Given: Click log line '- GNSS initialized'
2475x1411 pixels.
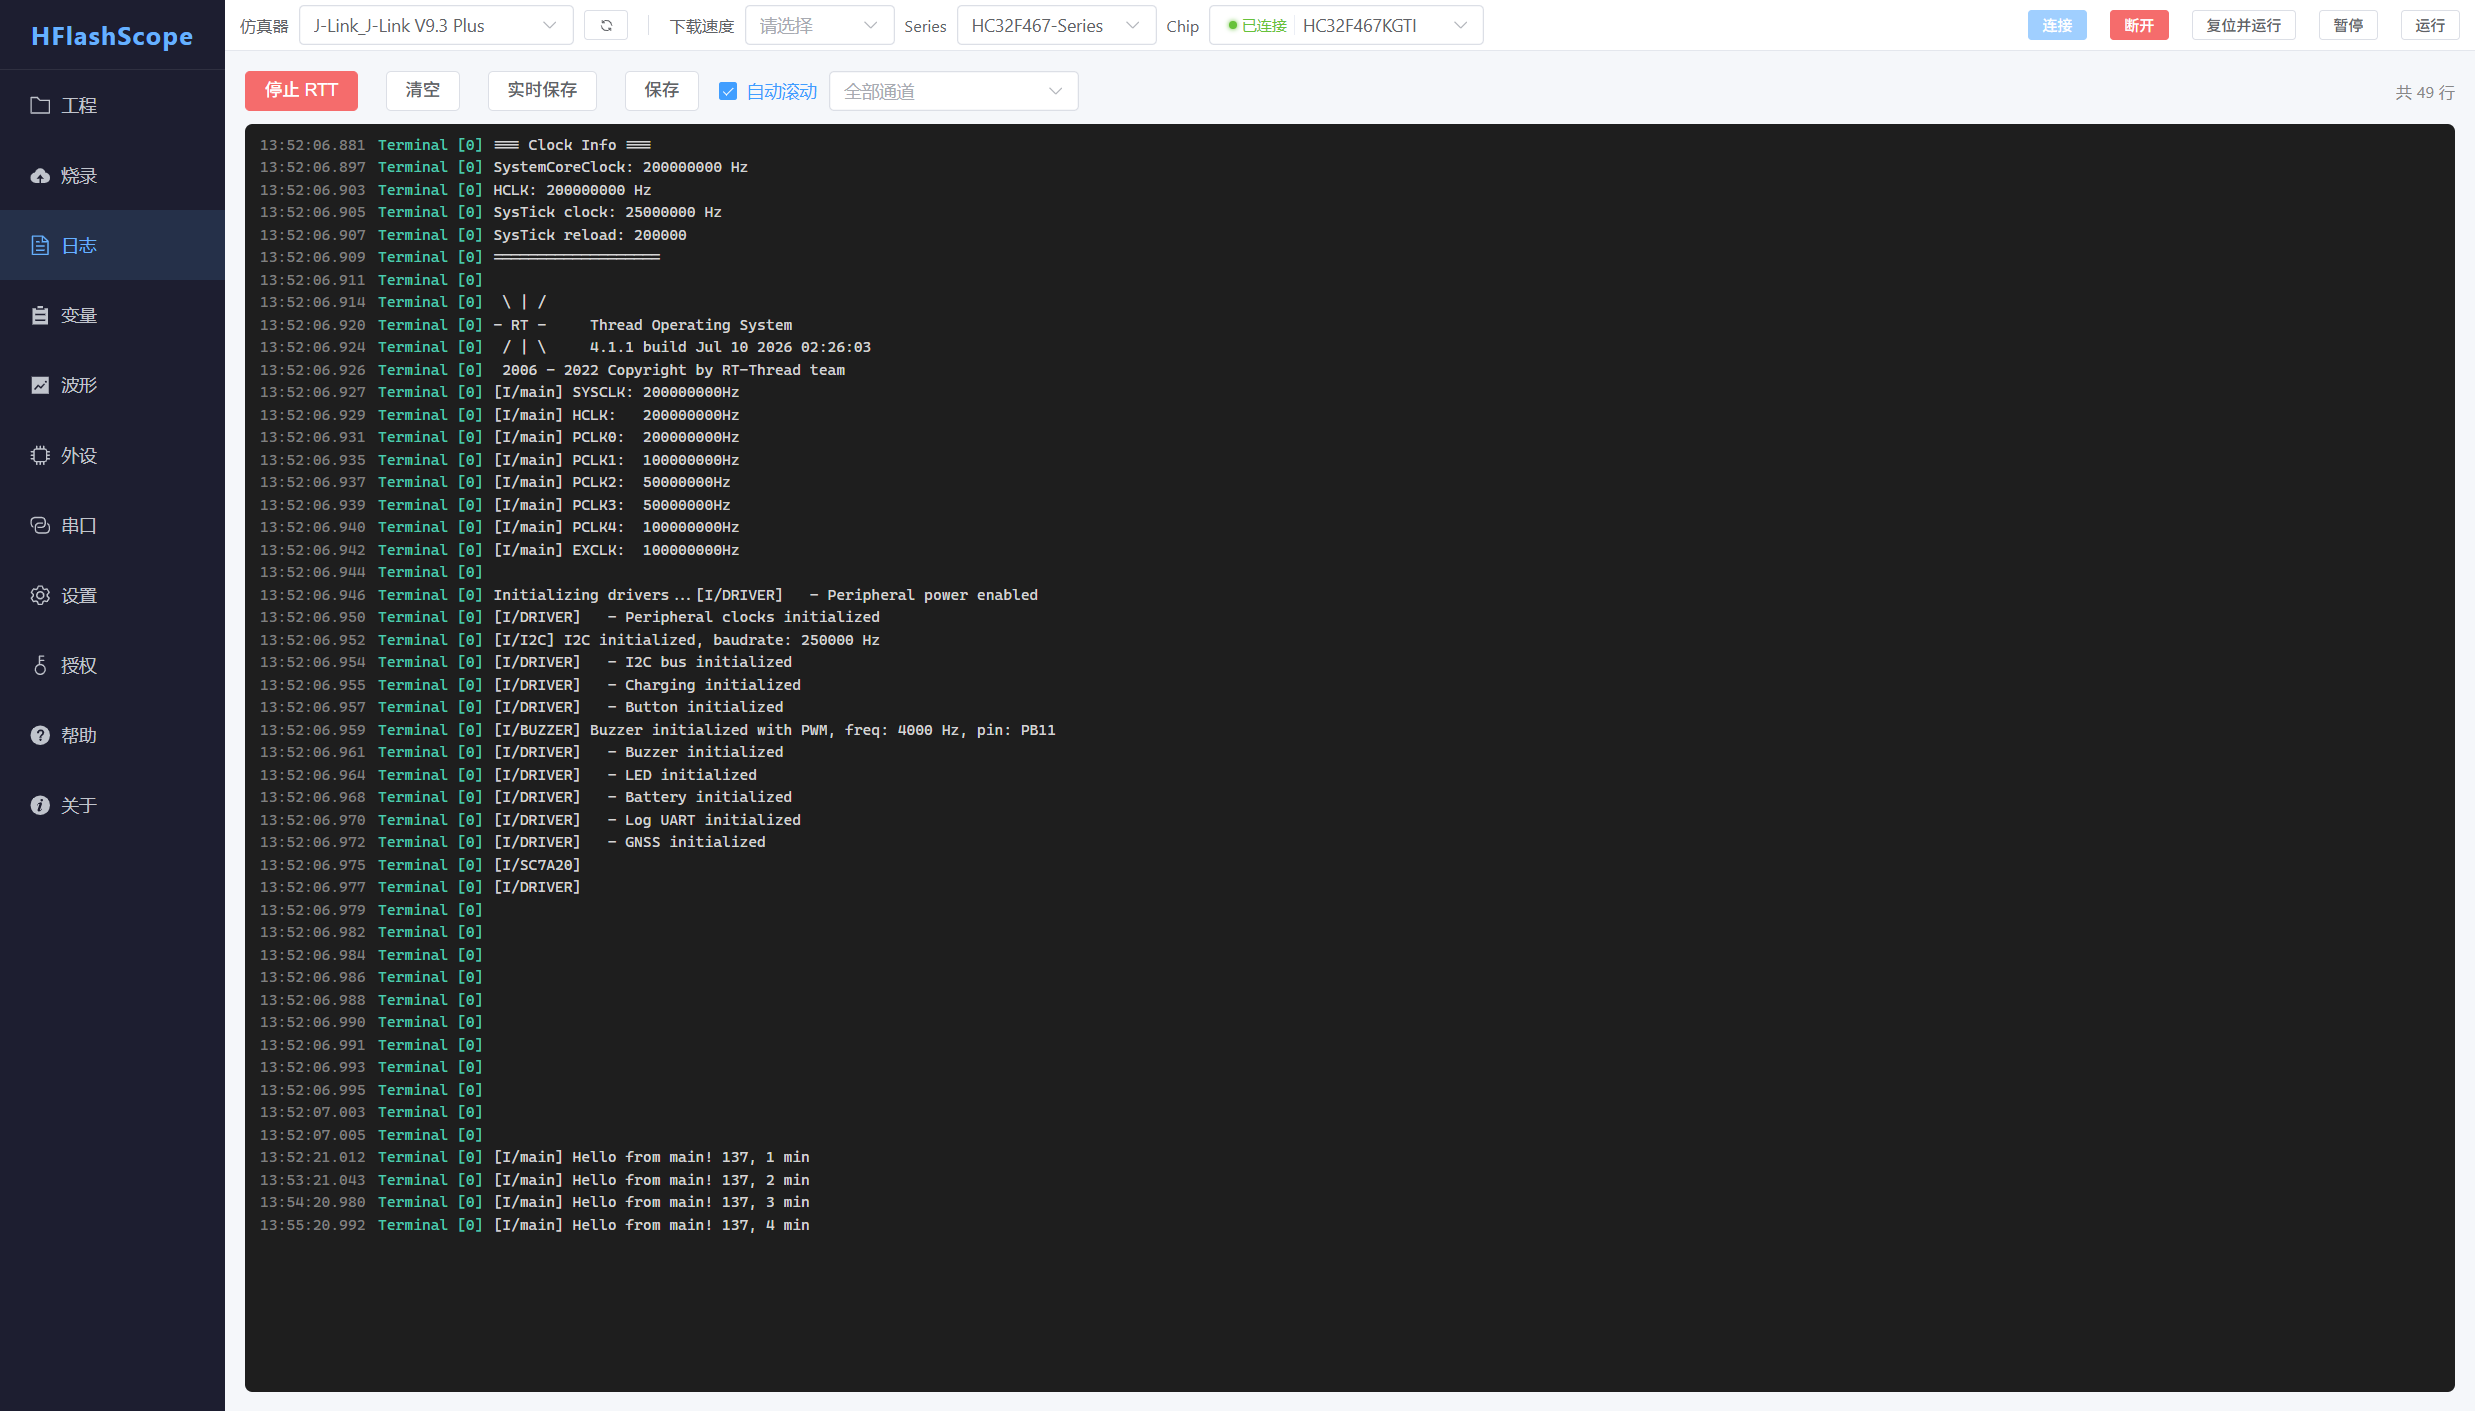Looking at the screenshot, I should (x=686, y=842).
